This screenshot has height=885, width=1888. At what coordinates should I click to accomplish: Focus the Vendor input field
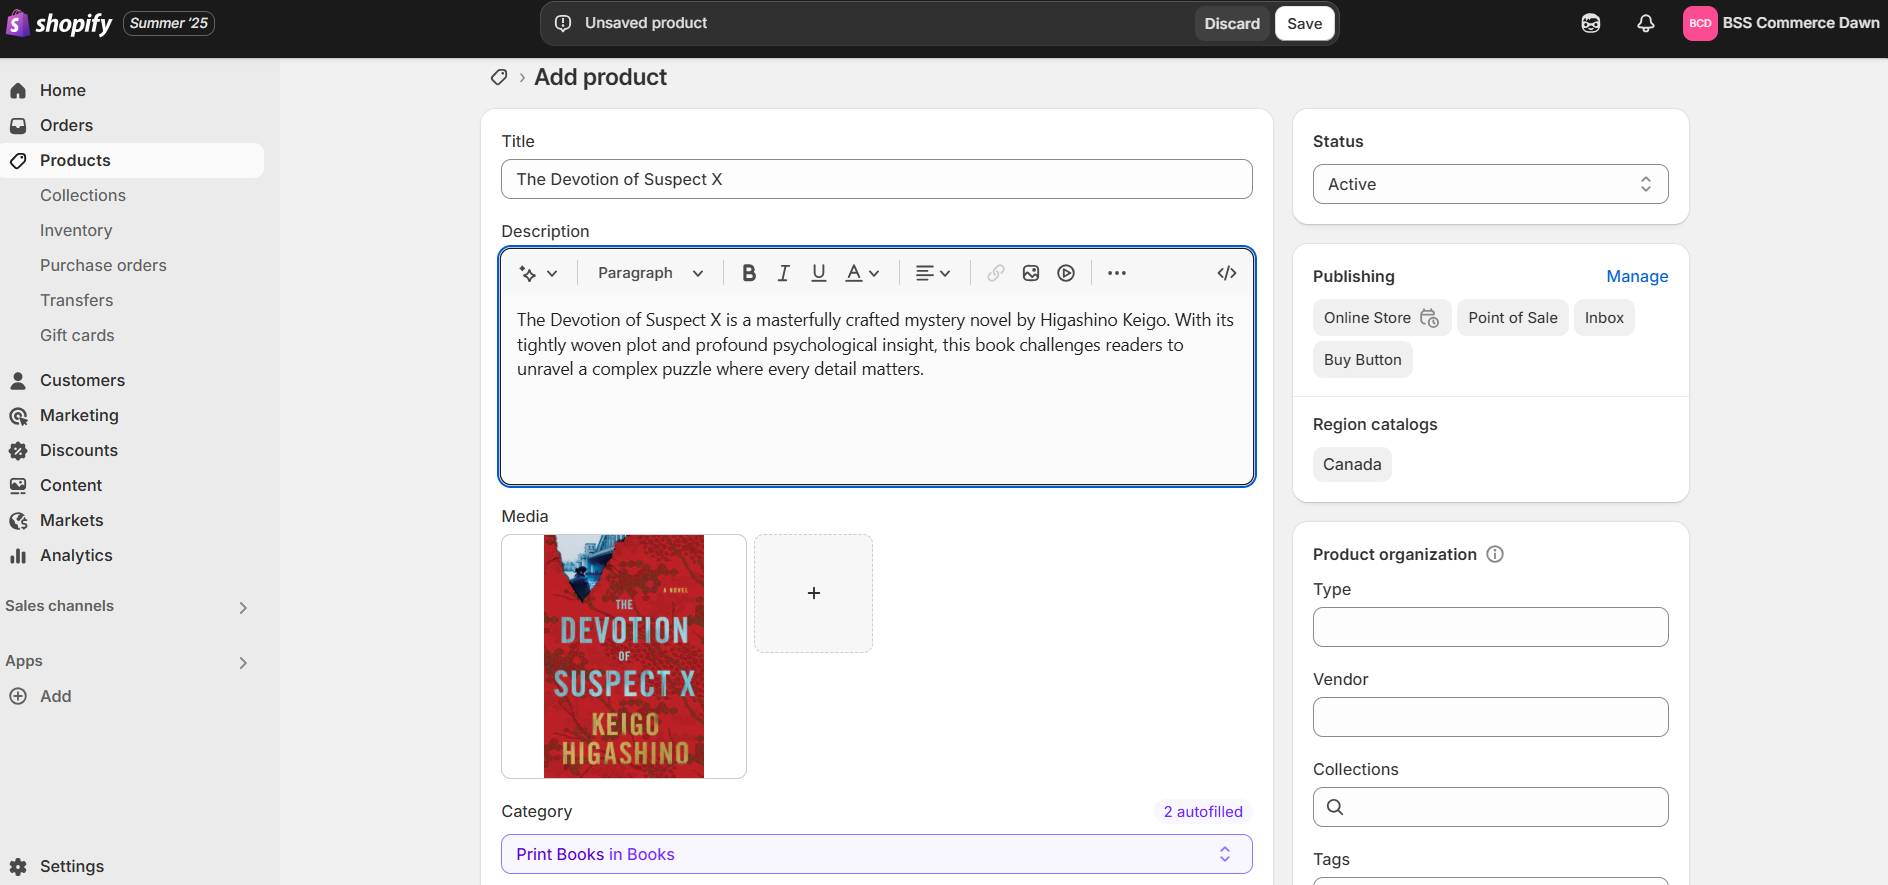[1490, 717]
